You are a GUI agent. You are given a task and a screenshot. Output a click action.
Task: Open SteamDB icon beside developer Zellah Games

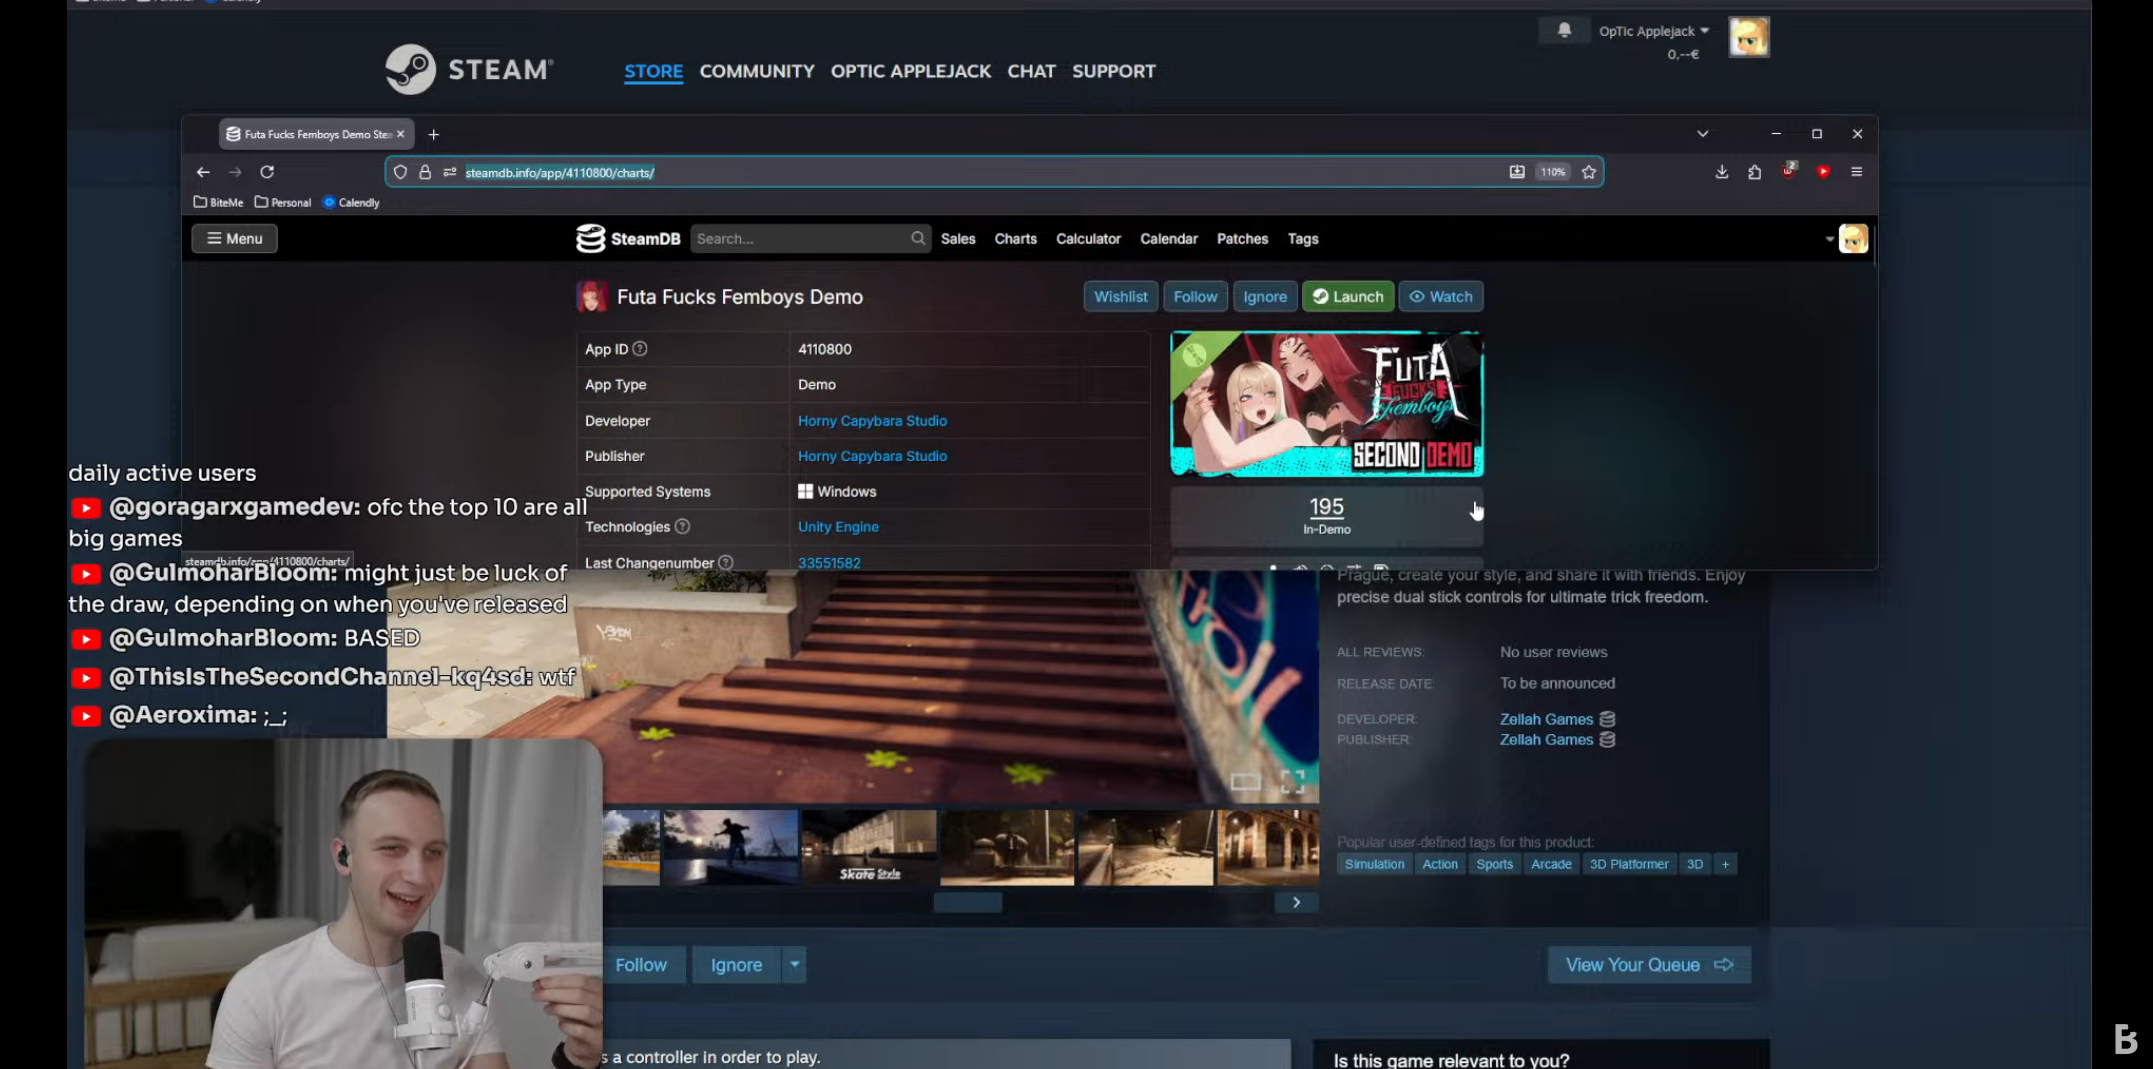[1607, 719]
